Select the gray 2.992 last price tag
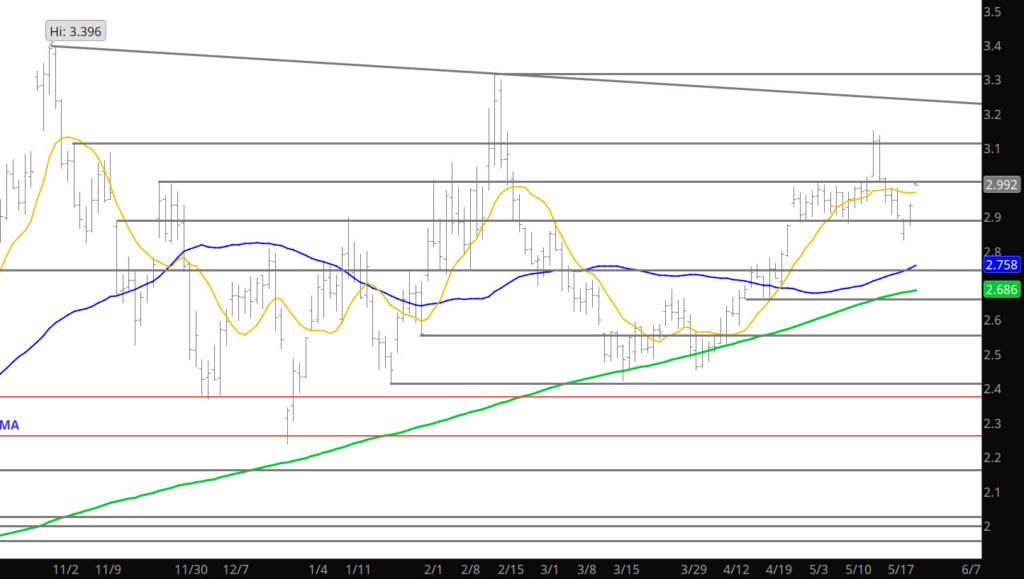Screen dimensions: 1024x579 coord(1001,185)
